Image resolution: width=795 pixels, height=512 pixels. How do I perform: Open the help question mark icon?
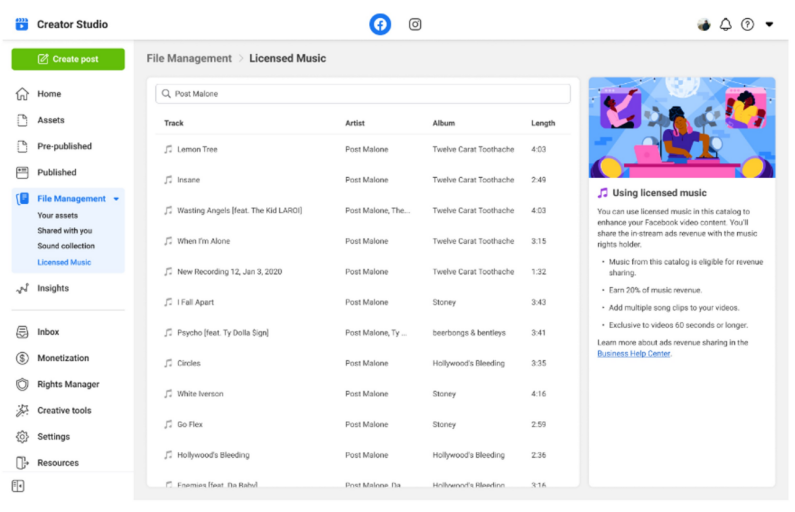(747, 24)
